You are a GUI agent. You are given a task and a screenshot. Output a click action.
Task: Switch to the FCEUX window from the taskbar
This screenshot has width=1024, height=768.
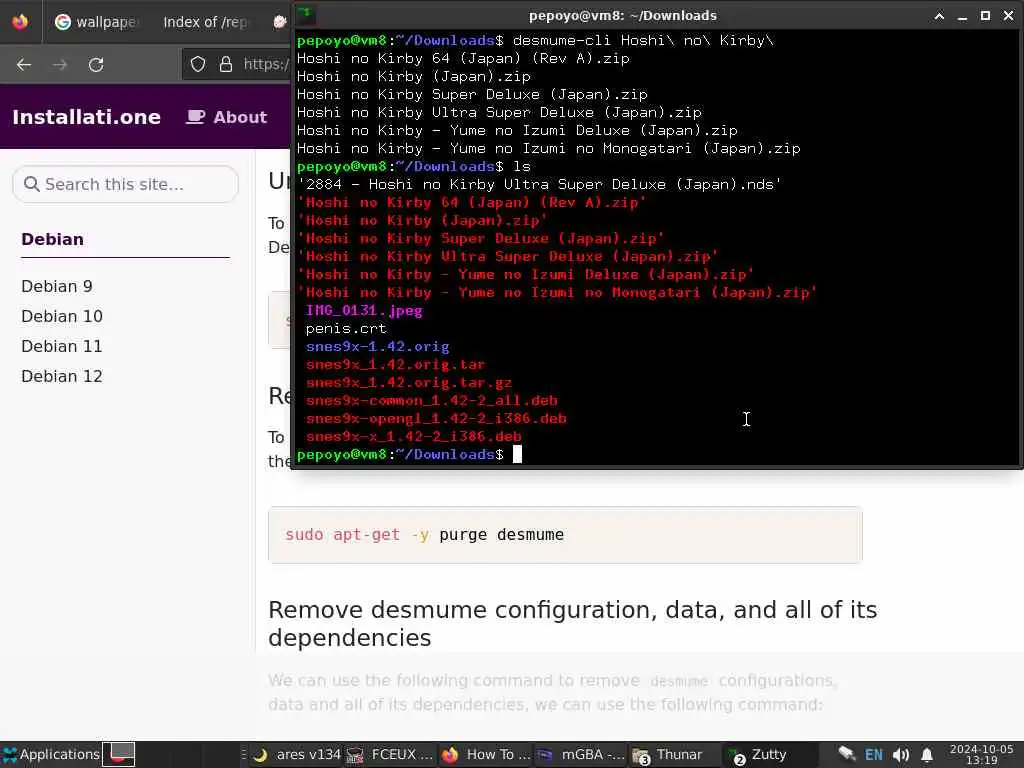pos(390,755)
